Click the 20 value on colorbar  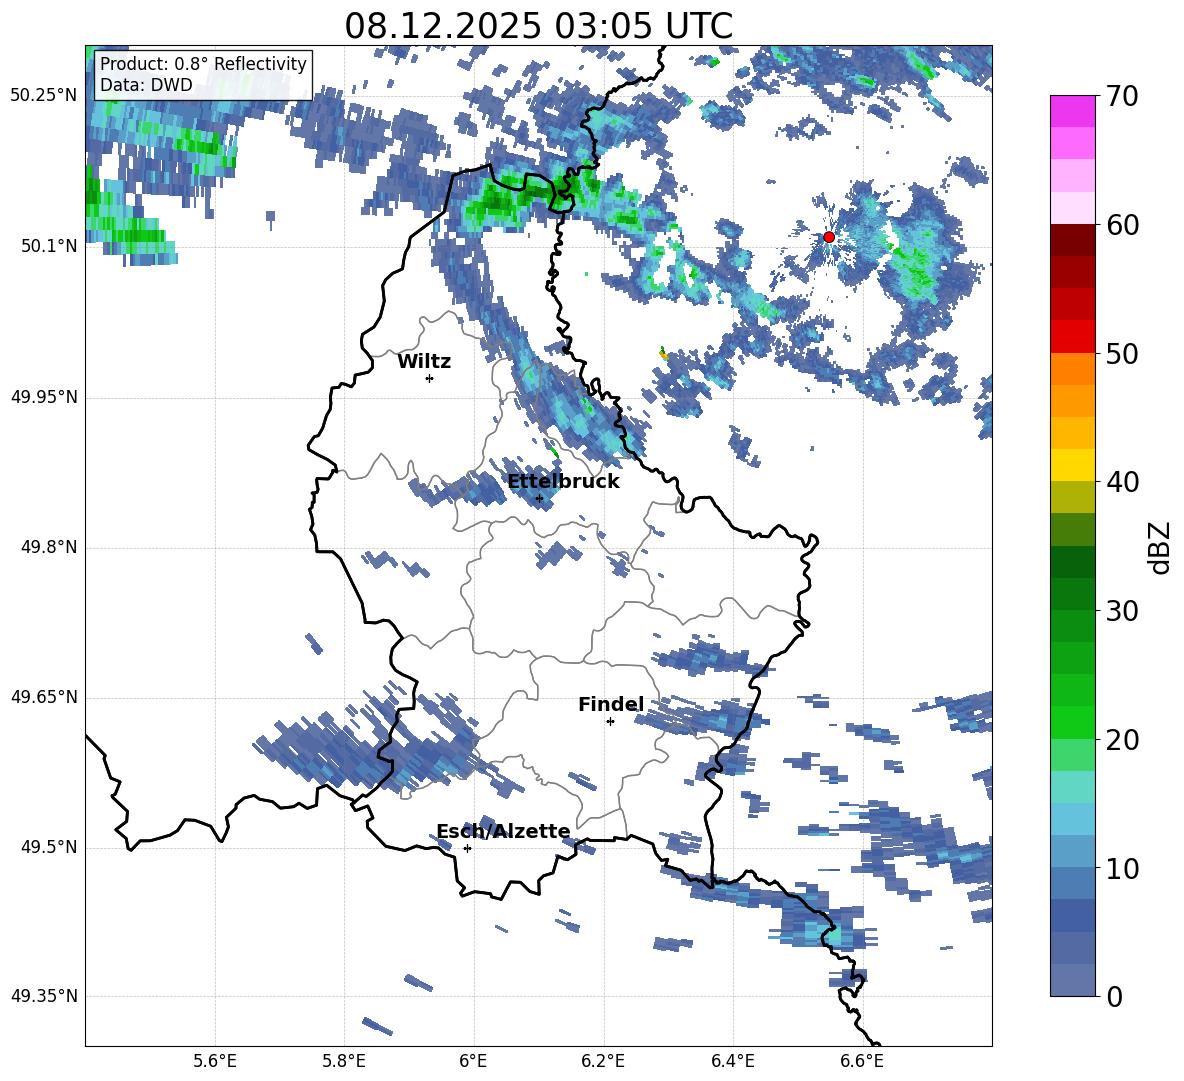click(x=1122, y=740)
